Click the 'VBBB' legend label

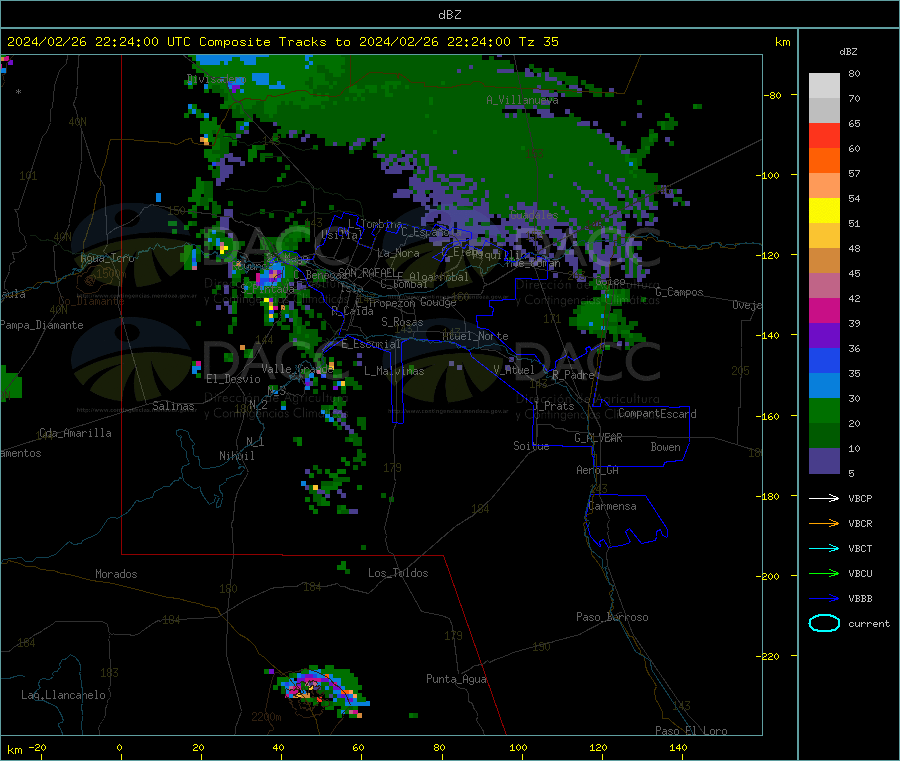coord(860,598)
